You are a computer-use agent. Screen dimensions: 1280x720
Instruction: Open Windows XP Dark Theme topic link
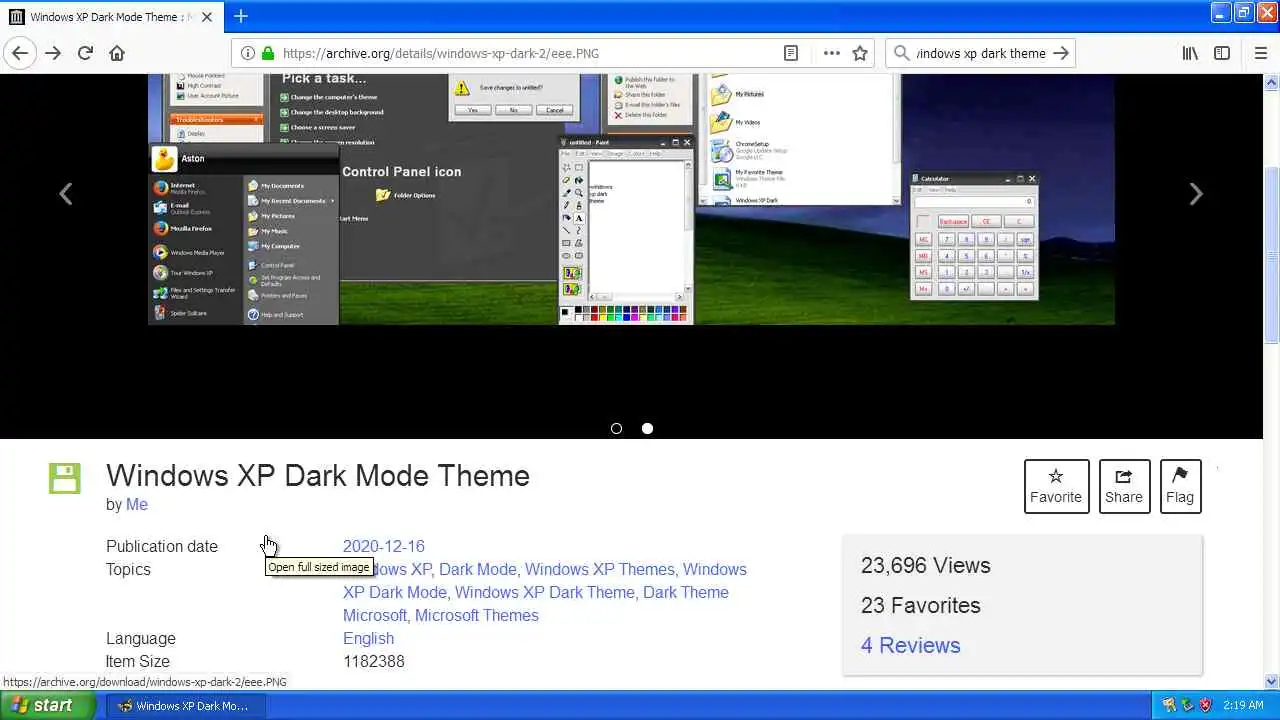click(x=545, y=592)
